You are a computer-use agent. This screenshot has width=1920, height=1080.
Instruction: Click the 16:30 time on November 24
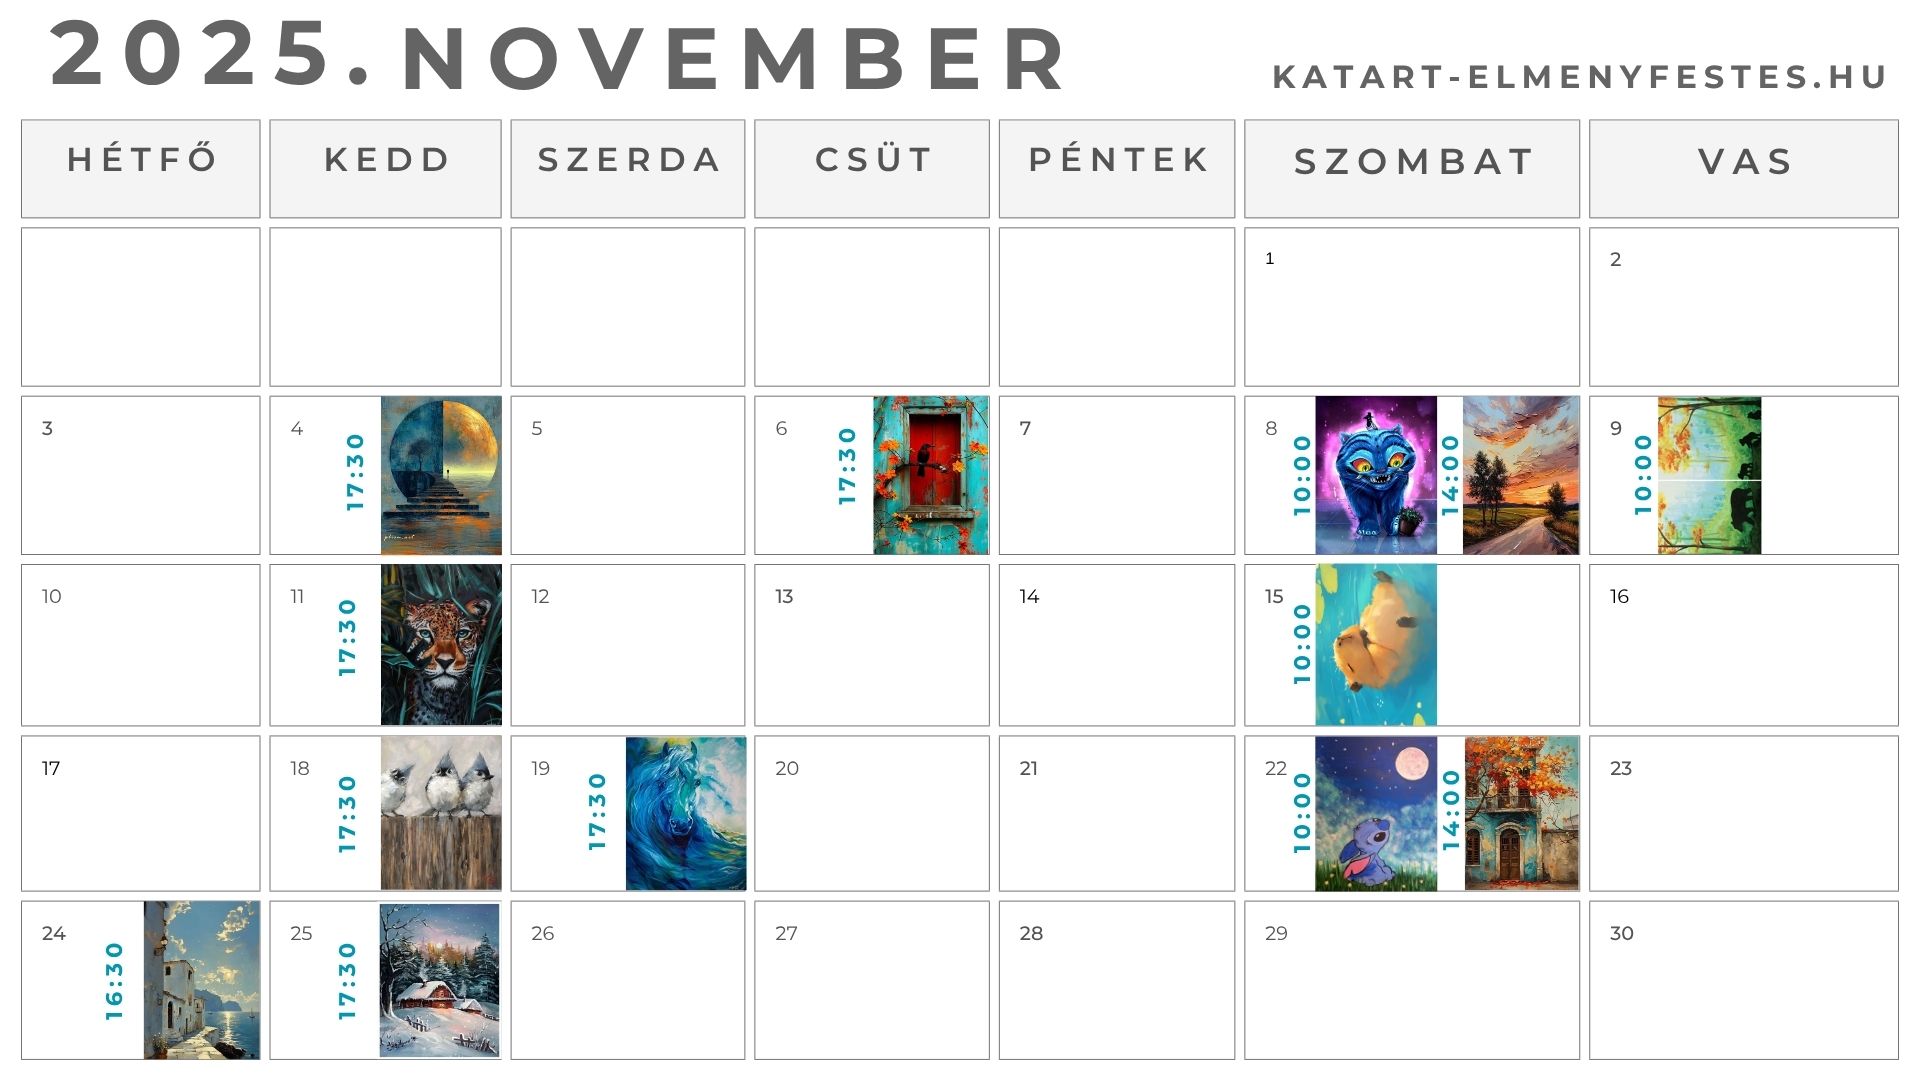(115, 981)
